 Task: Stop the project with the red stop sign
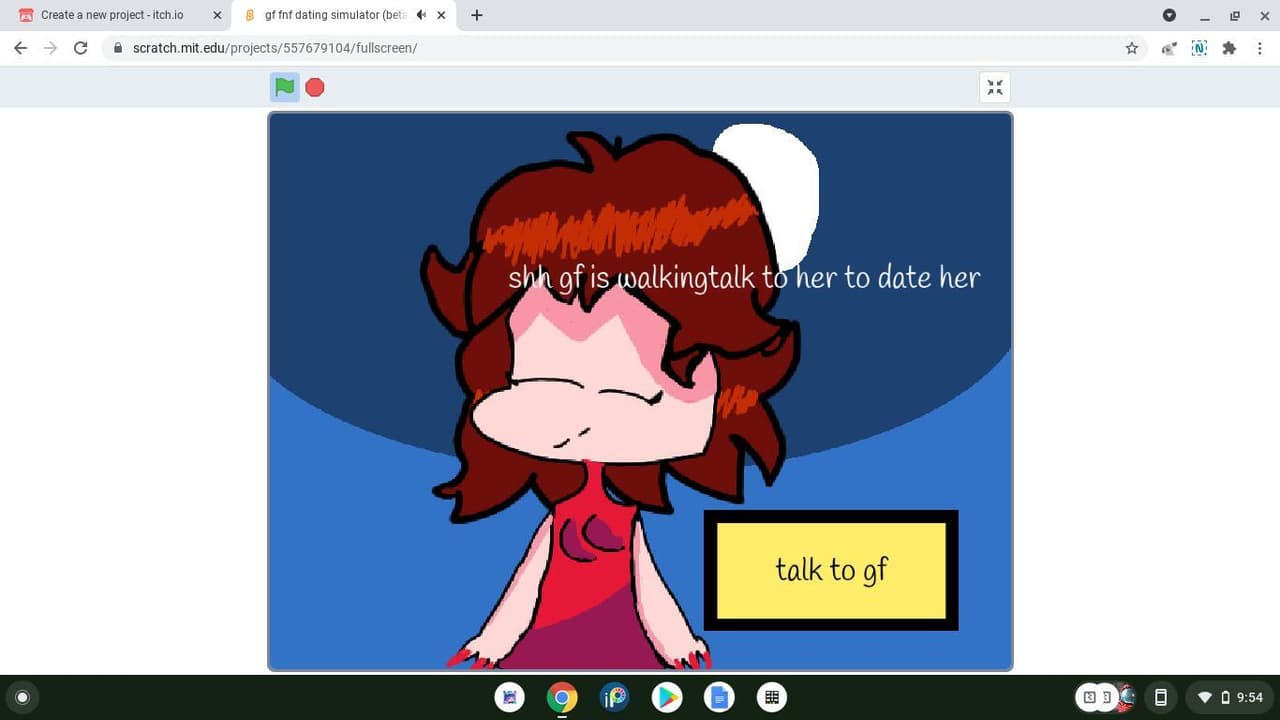coord(315,87)
